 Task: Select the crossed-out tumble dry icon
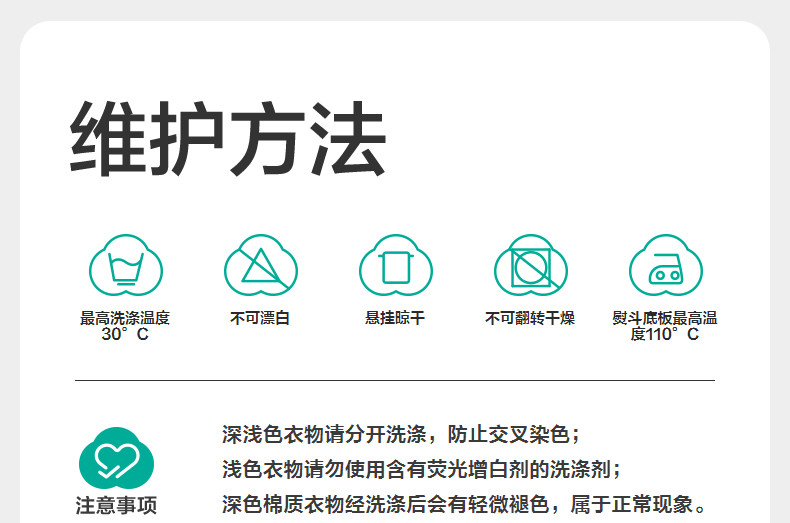tap(530, 266)
